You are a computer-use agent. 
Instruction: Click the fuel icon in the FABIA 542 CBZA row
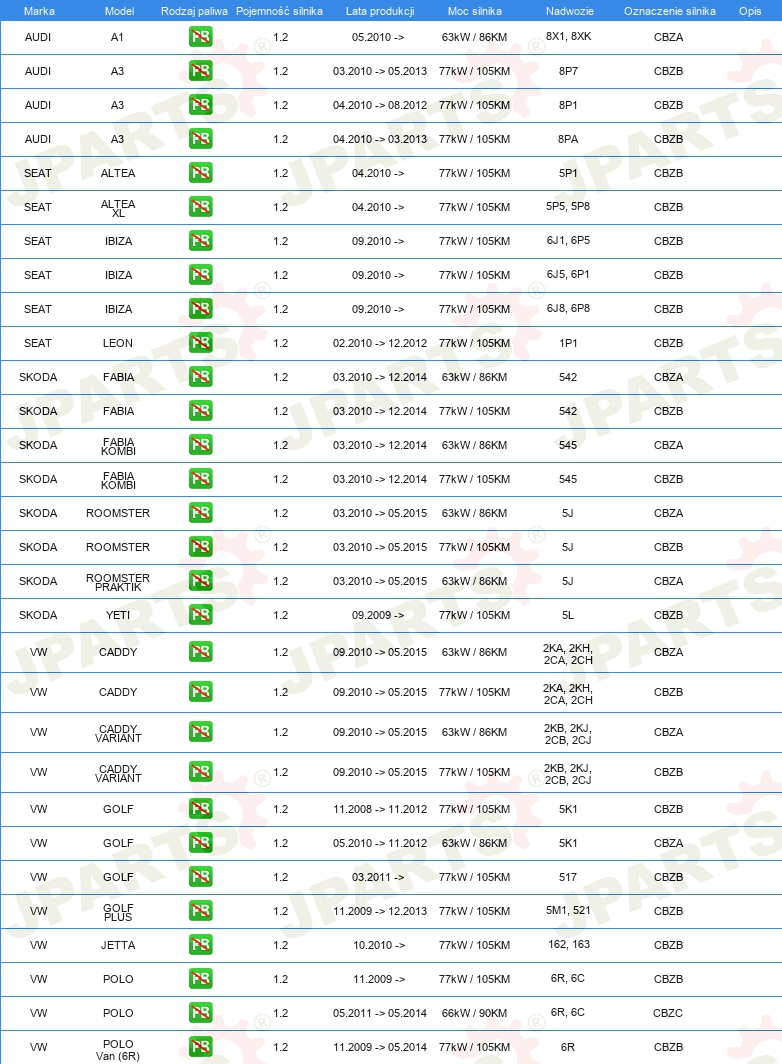(x=200, y=377)
